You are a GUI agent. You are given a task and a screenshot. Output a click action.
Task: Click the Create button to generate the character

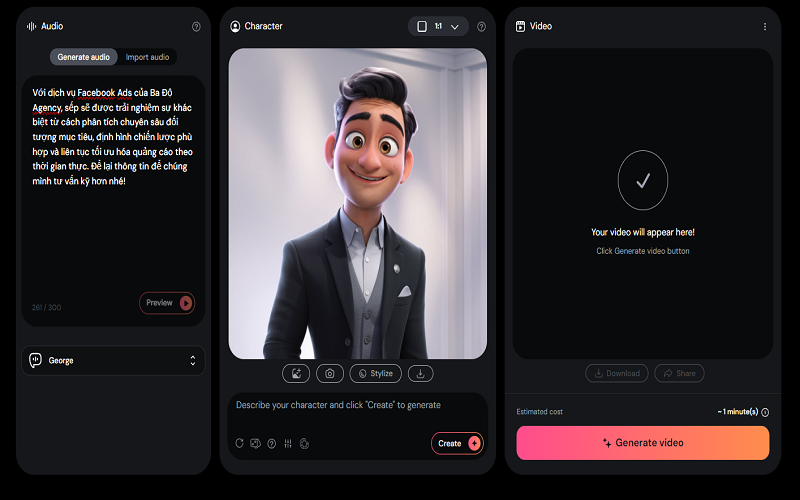457,443
